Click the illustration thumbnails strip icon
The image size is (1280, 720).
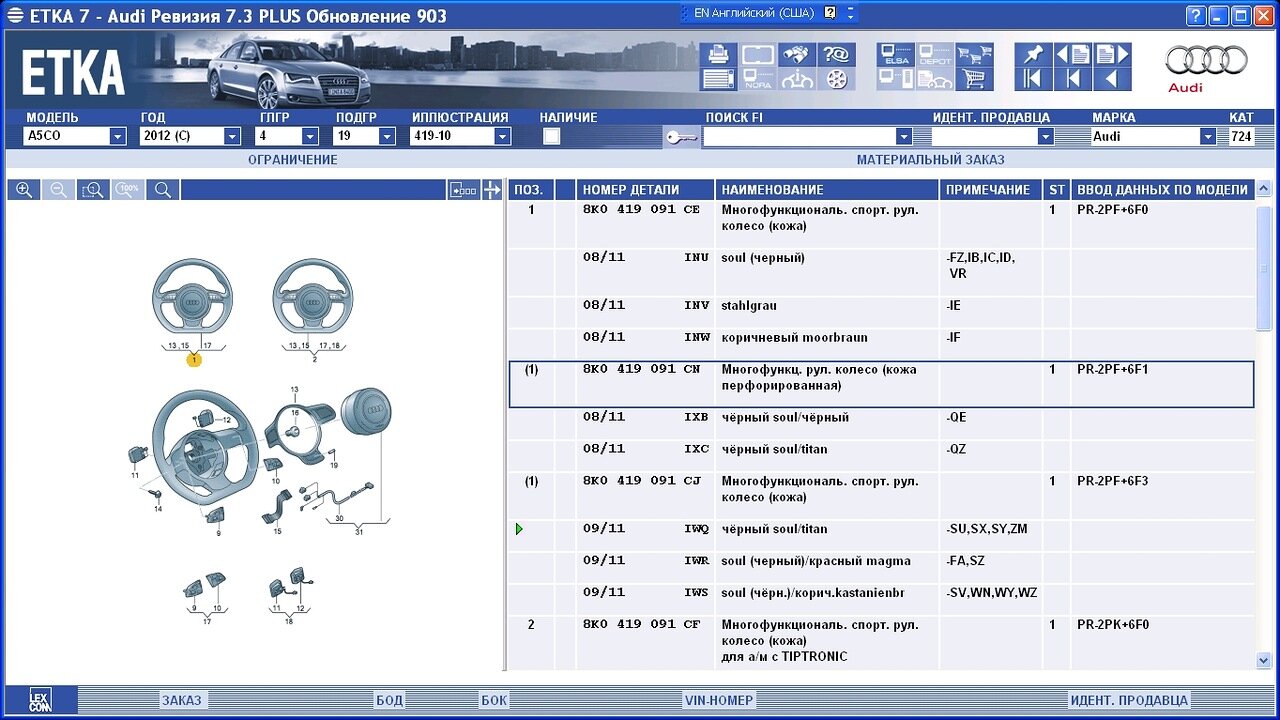tap(463, 190)
